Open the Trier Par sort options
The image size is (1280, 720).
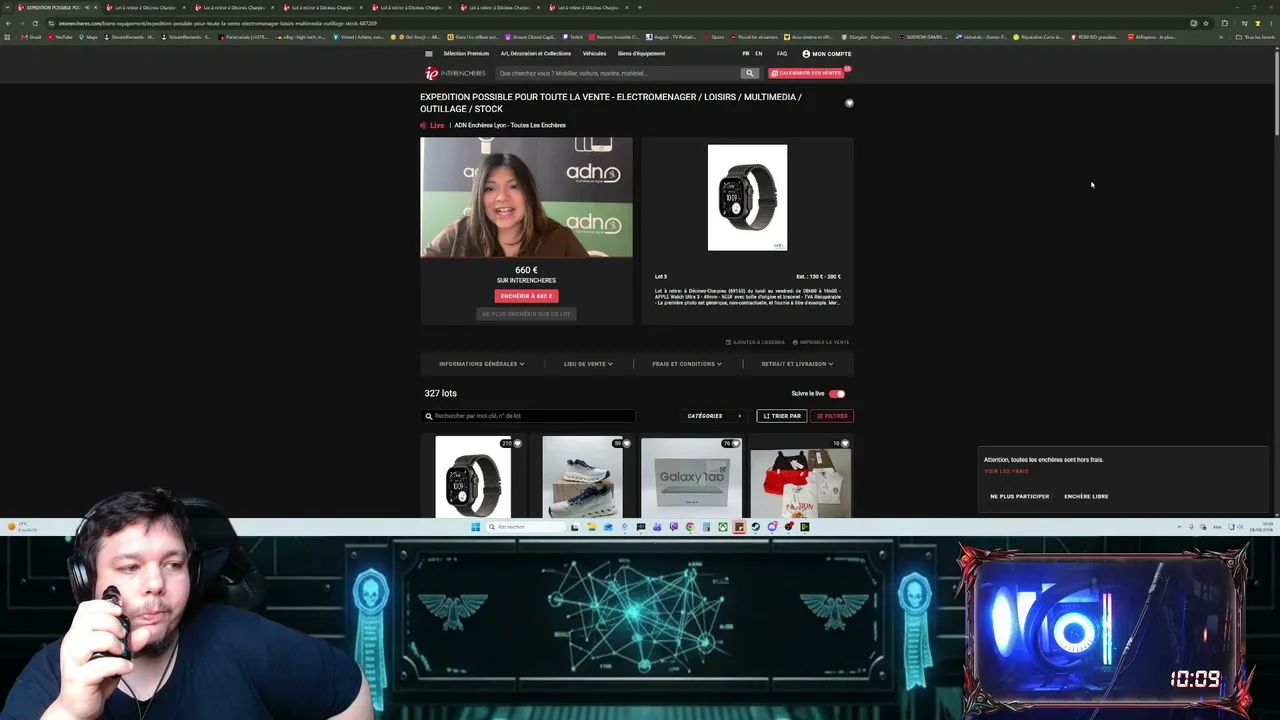782,416
